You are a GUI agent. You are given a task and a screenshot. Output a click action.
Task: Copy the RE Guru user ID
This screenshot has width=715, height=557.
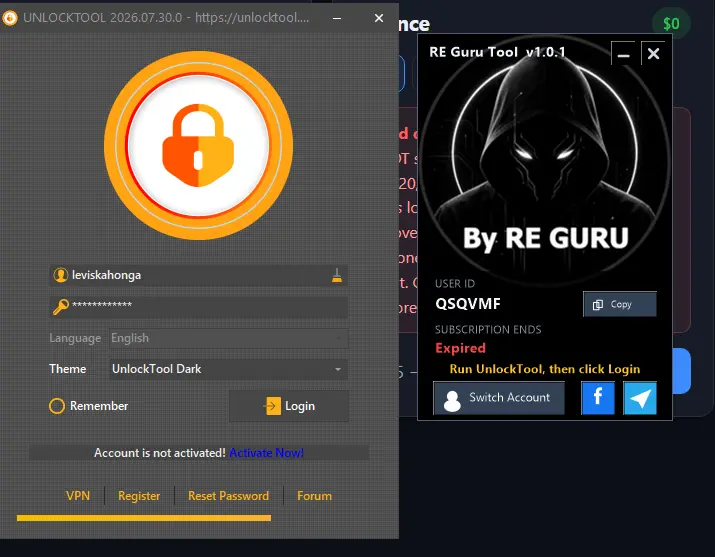click(620, 304)
